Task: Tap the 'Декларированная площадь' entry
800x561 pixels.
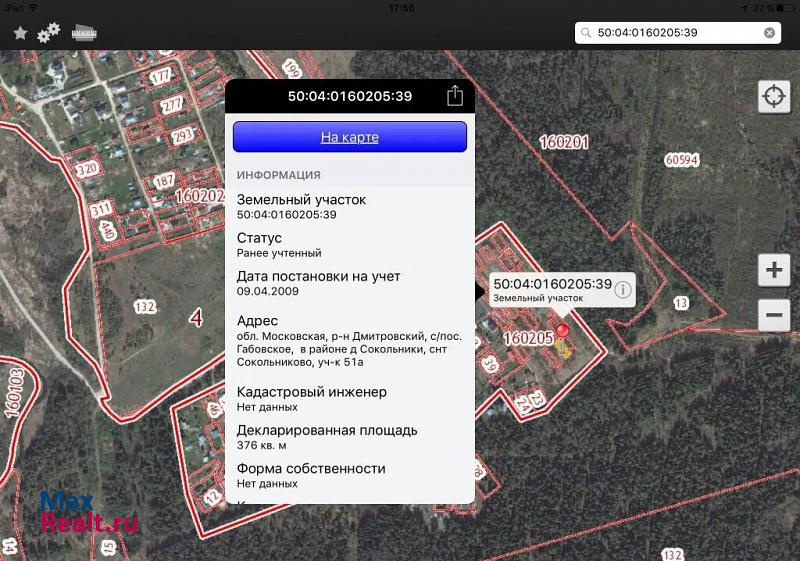Action: tap(349, 437)
